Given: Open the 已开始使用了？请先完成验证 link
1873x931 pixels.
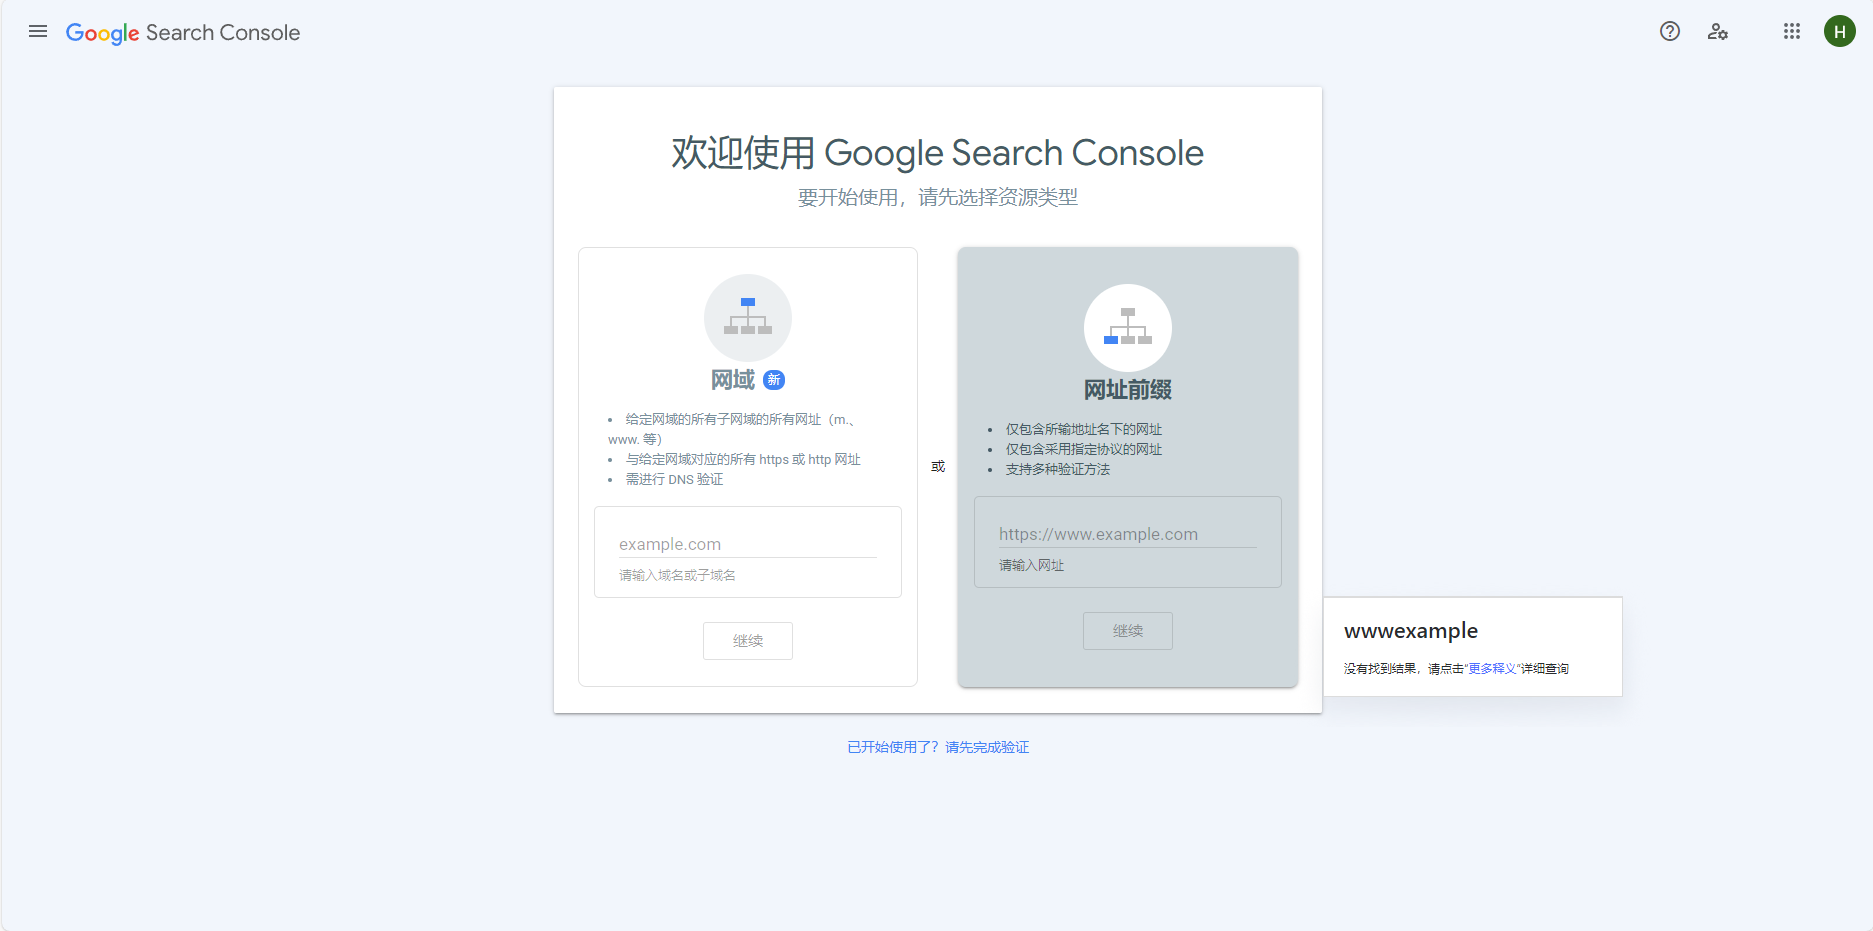Looking at the screenshot, I should tap(938, 747).
